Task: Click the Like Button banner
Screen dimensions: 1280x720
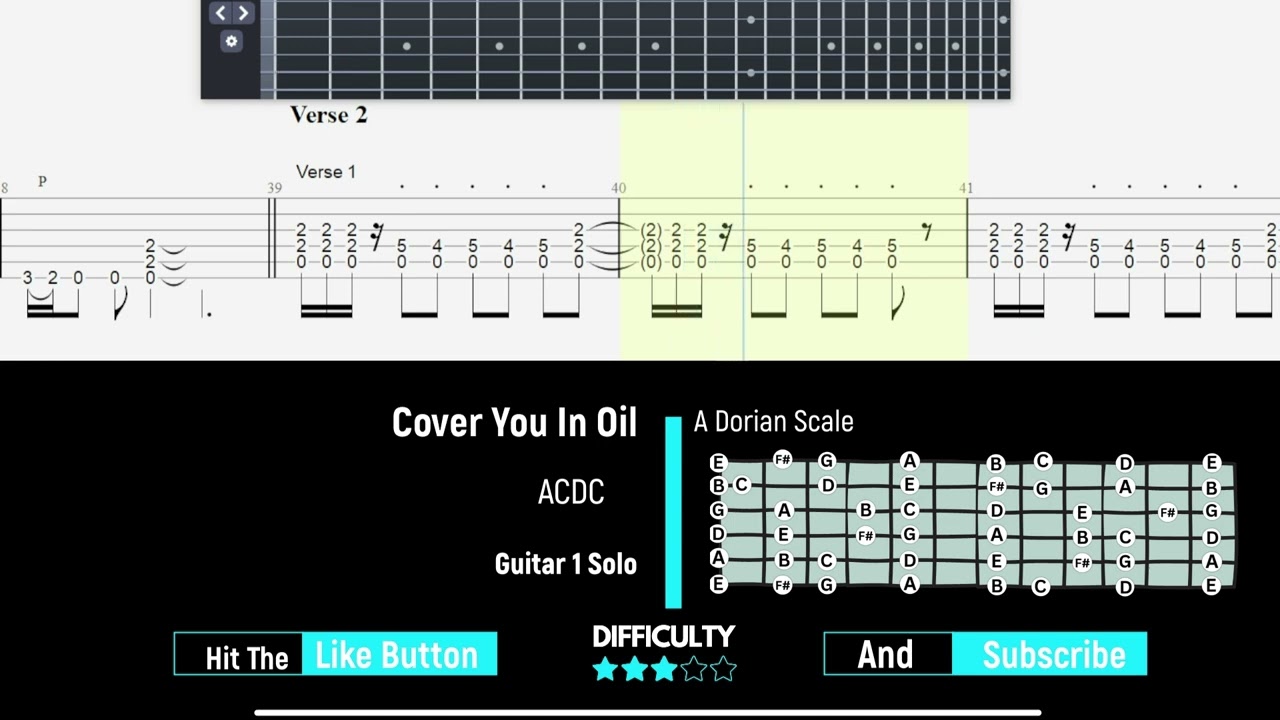Action: click(398, 655)
